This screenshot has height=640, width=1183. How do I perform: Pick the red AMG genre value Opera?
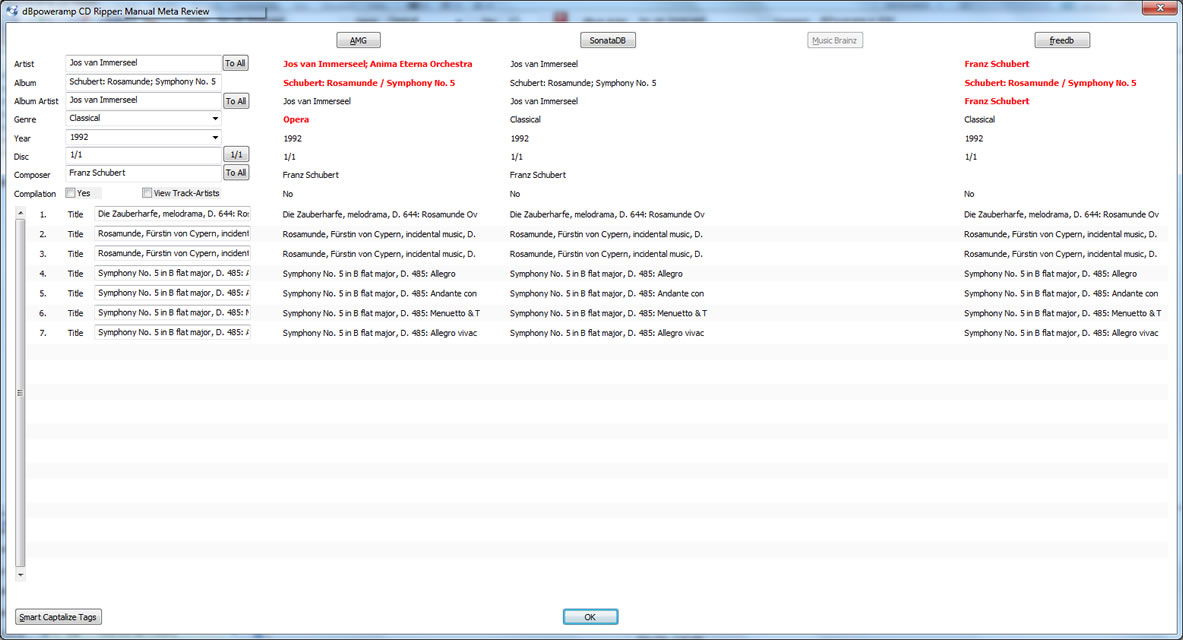(296, 119)
